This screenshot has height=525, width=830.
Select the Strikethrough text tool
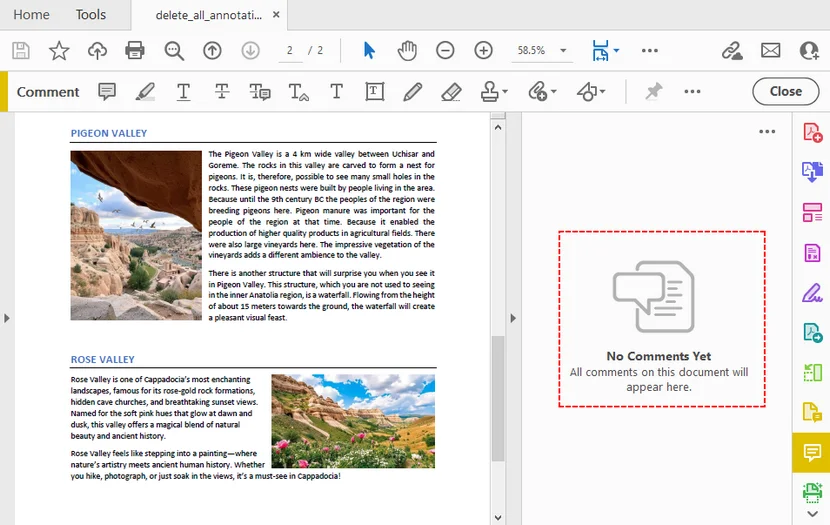click(x=222, y=92)
